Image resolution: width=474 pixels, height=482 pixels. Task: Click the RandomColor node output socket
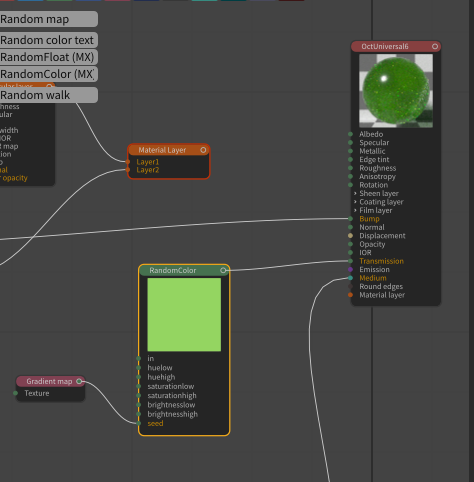(223, 270)
